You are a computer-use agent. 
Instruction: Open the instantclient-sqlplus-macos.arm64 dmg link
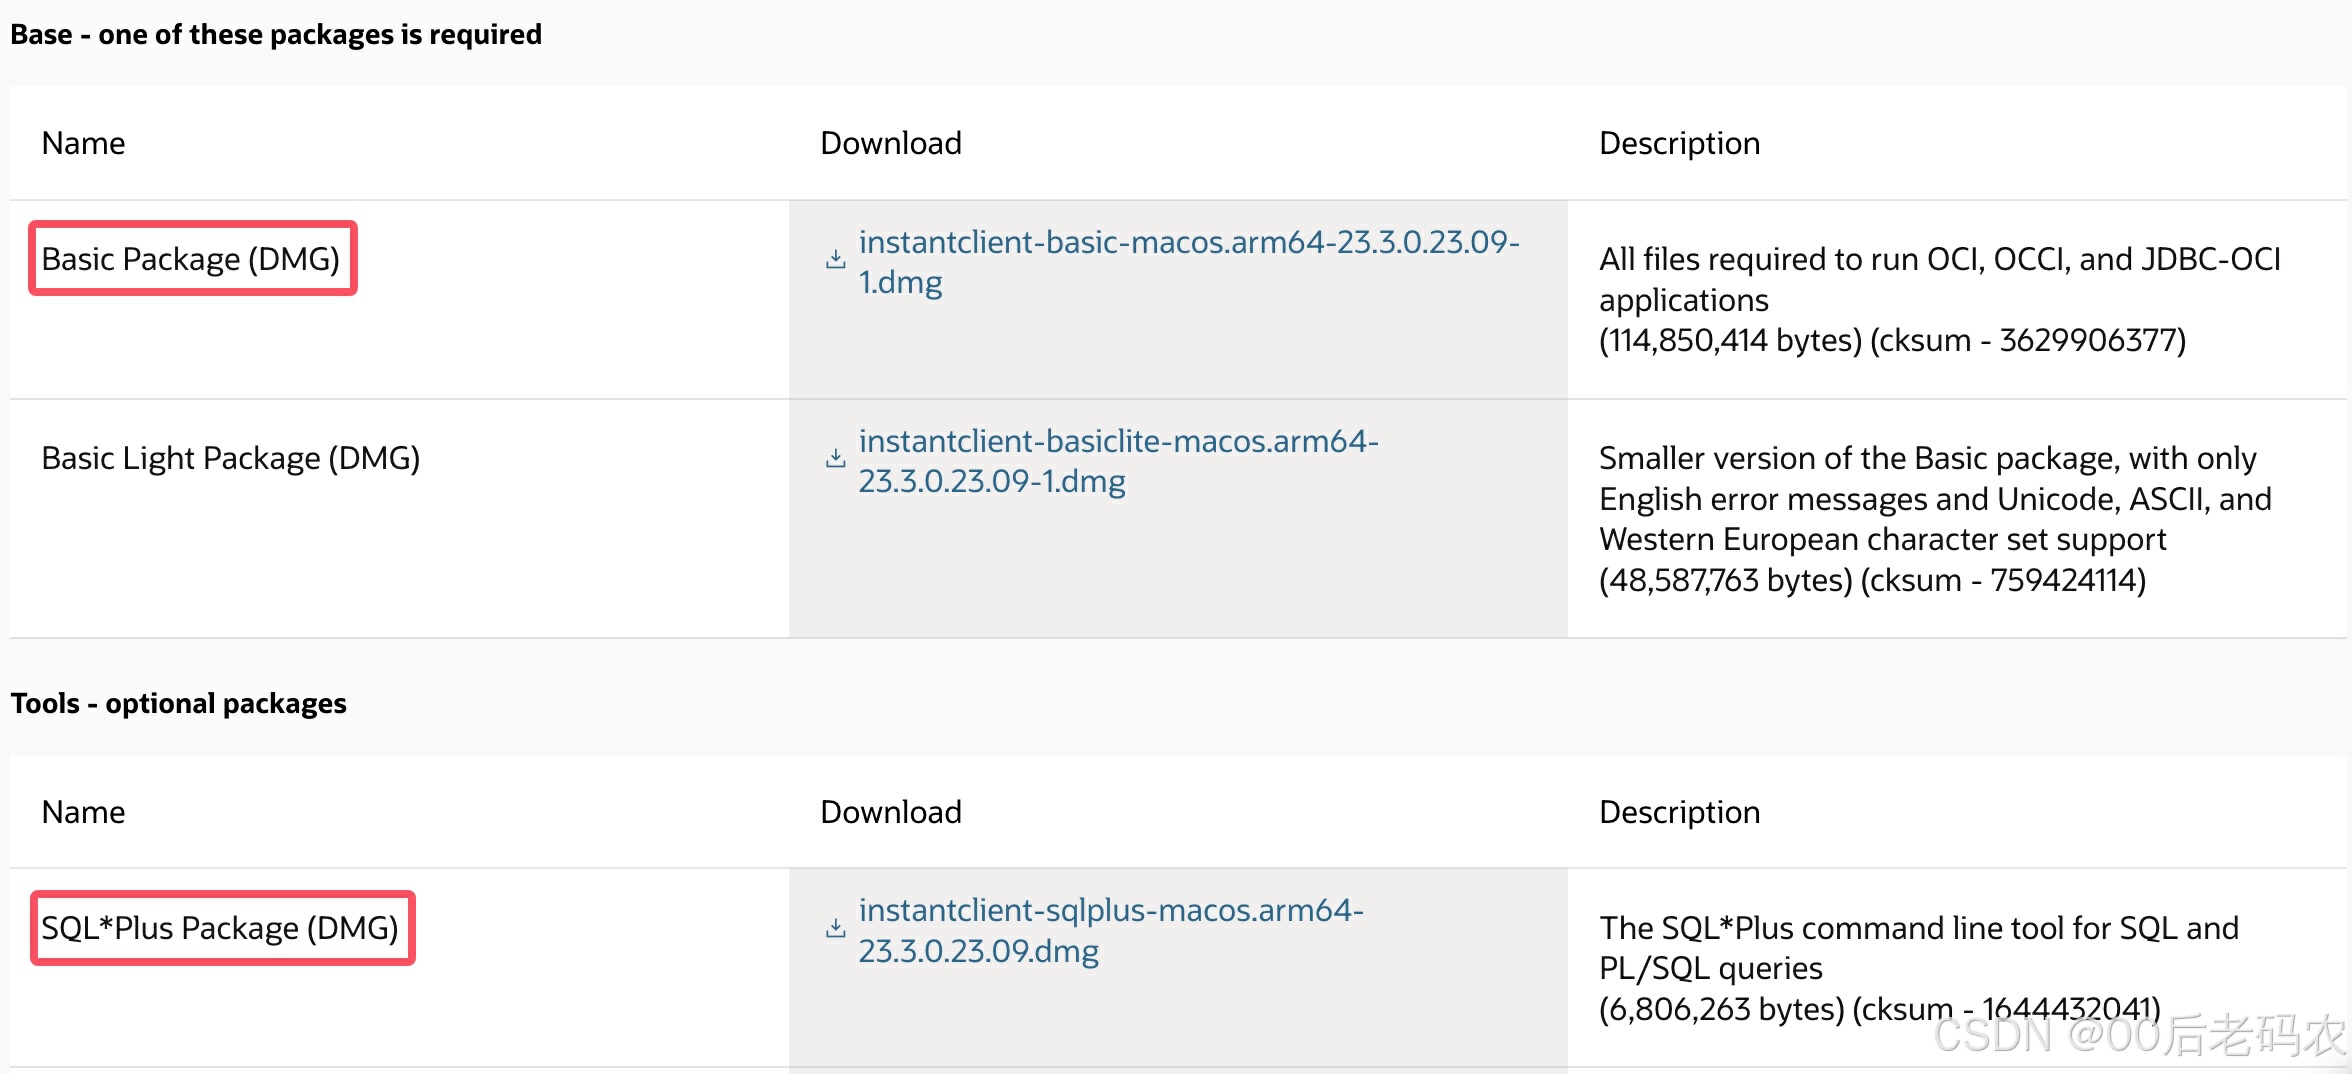[1110, 911]
